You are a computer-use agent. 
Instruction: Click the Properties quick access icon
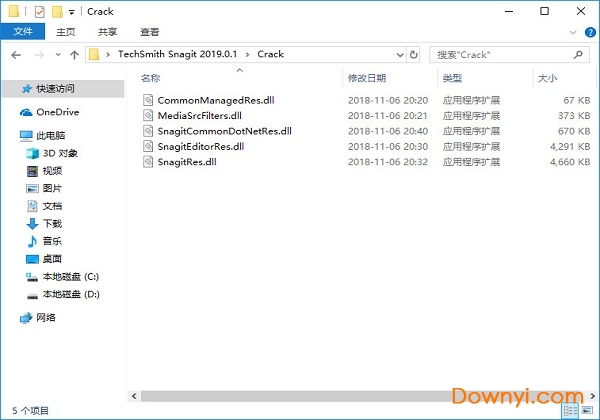[39, 12]
